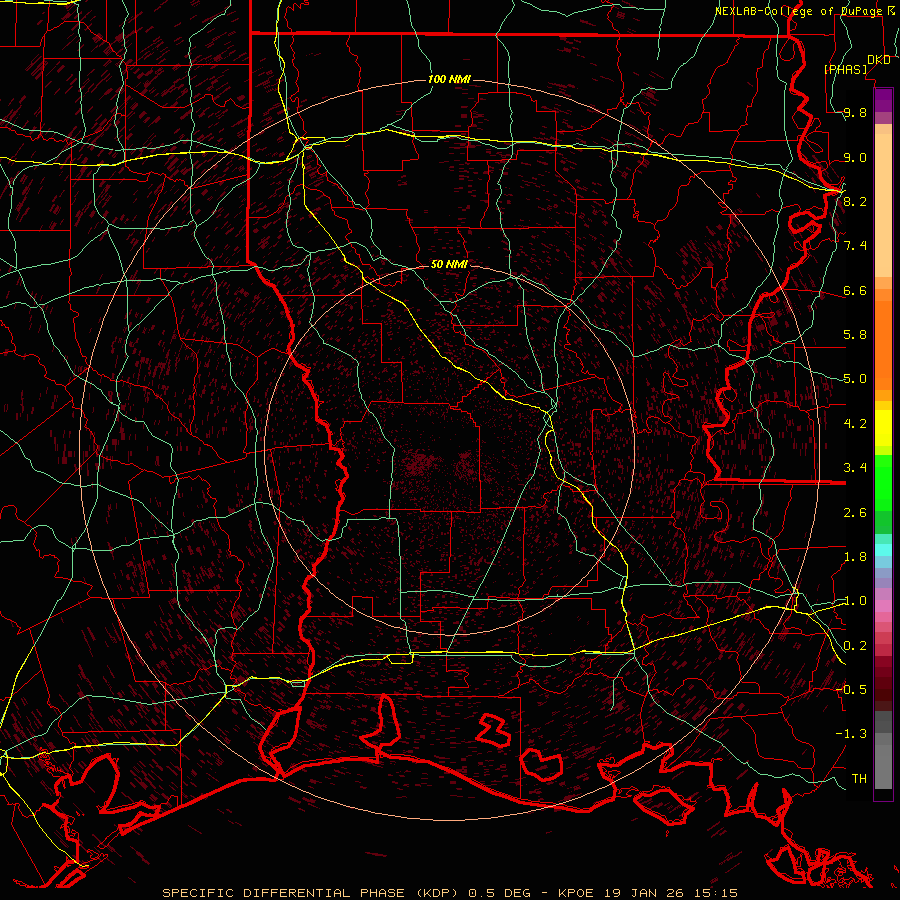Viewport: 900px width, 900px height.
Task: Click the 2.6 scale value
Action: tap(855, 513)
